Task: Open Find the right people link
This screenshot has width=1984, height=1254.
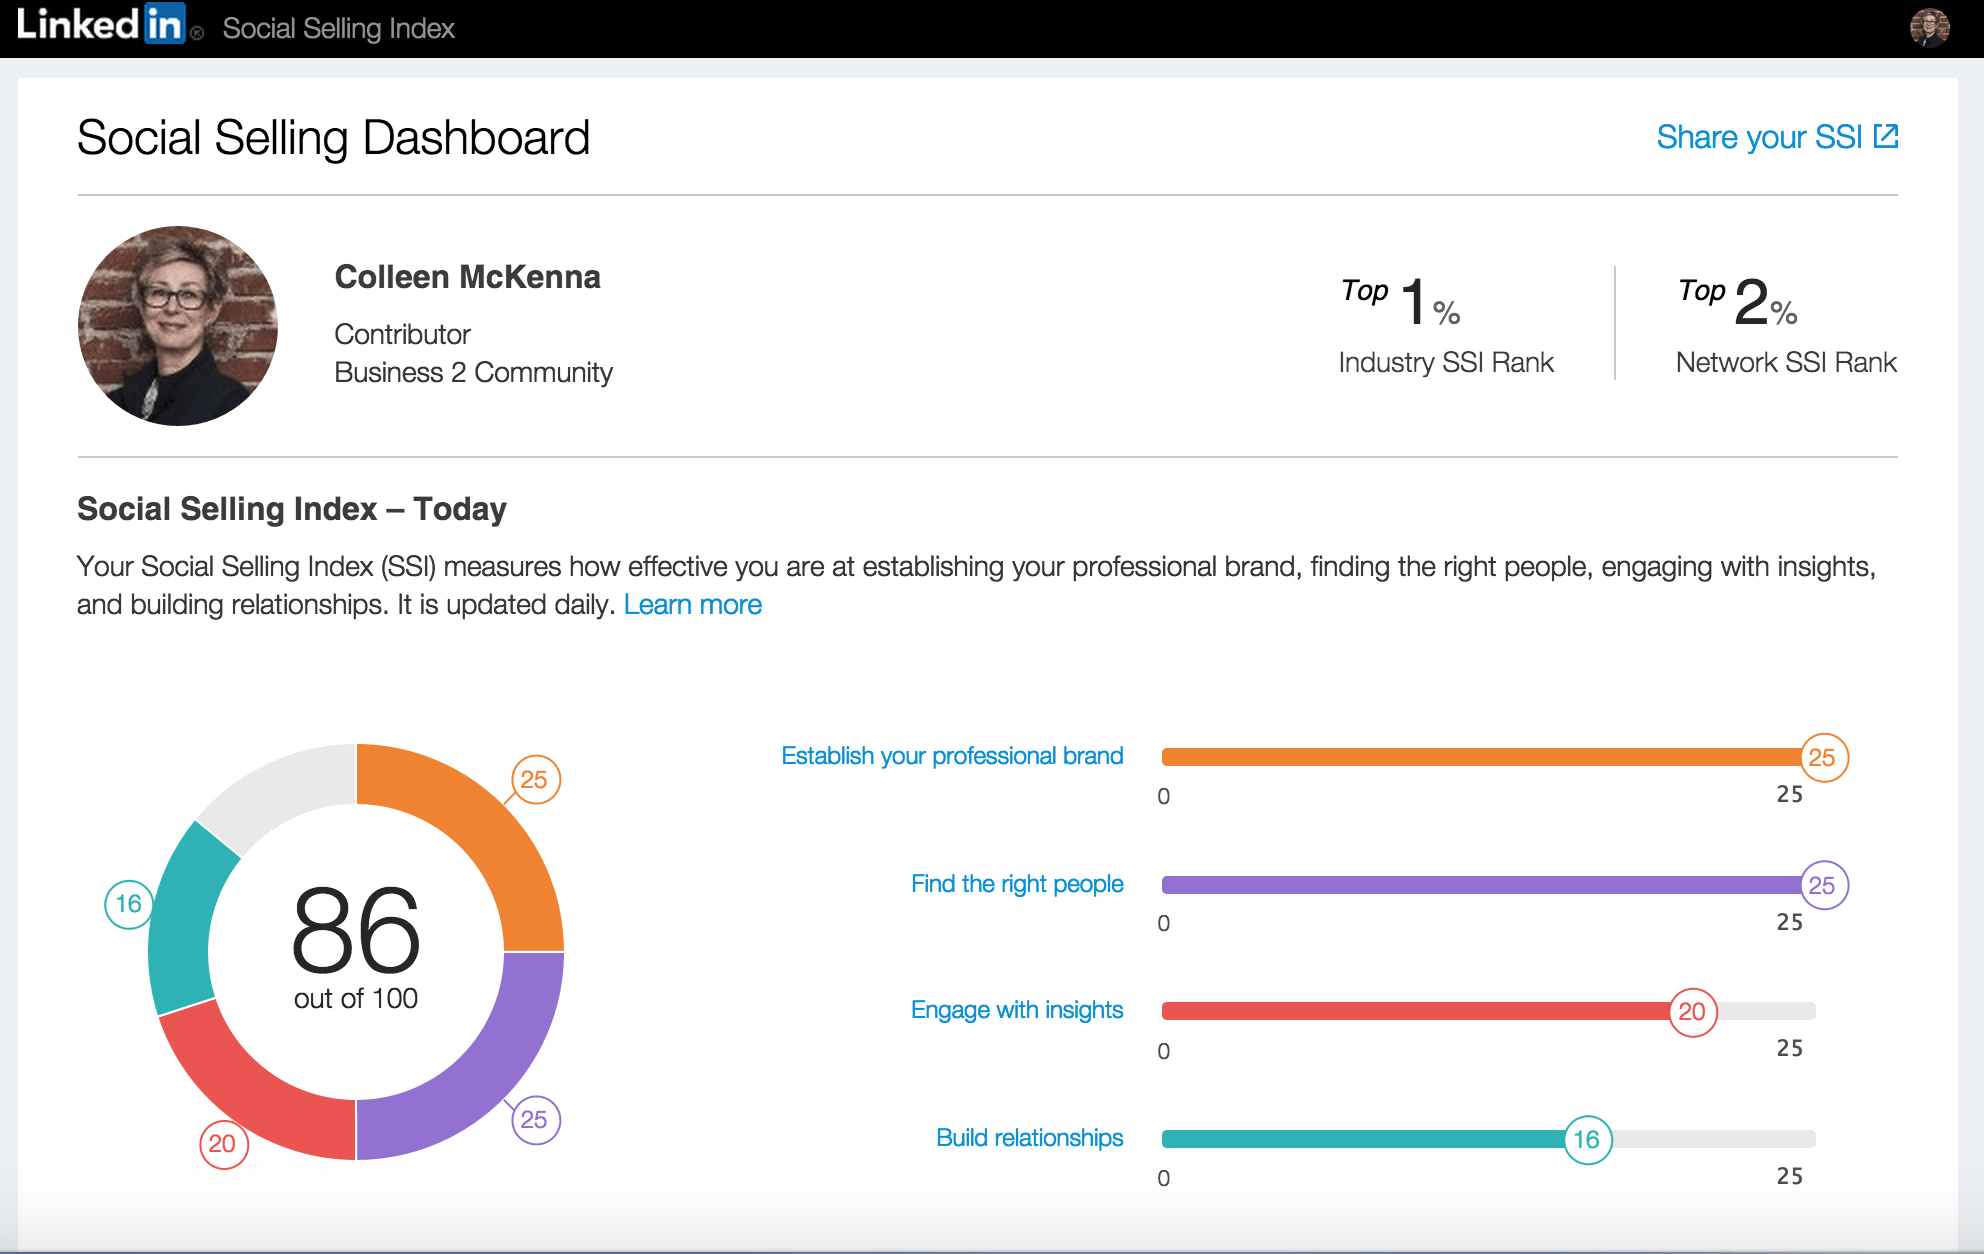Action: click(x=1017, y=884)
